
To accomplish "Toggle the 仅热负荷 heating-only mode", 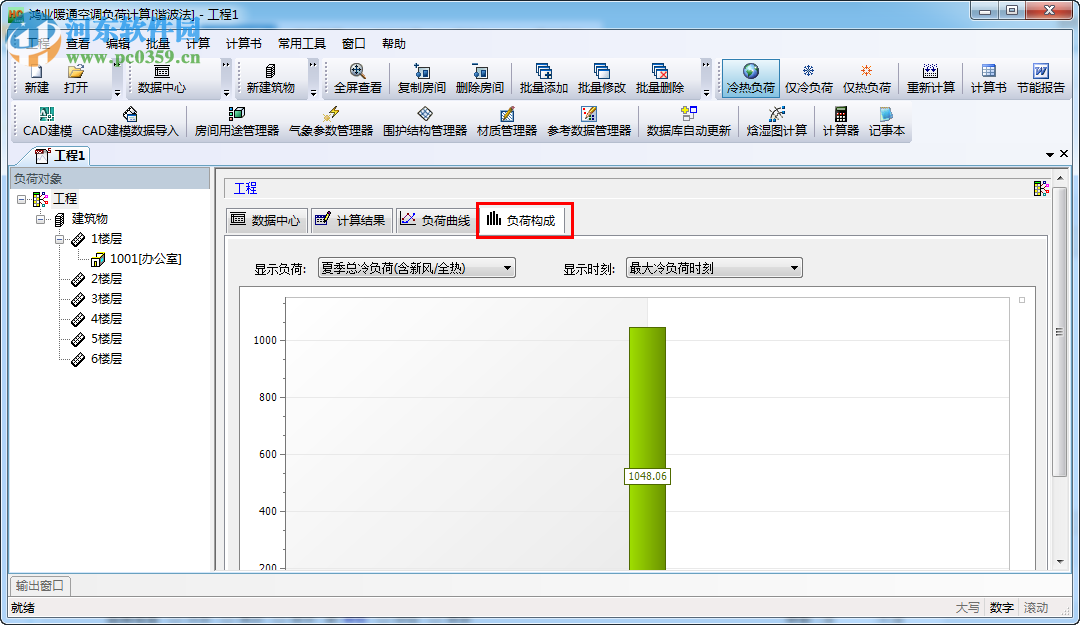I will (x=866, y=79).
